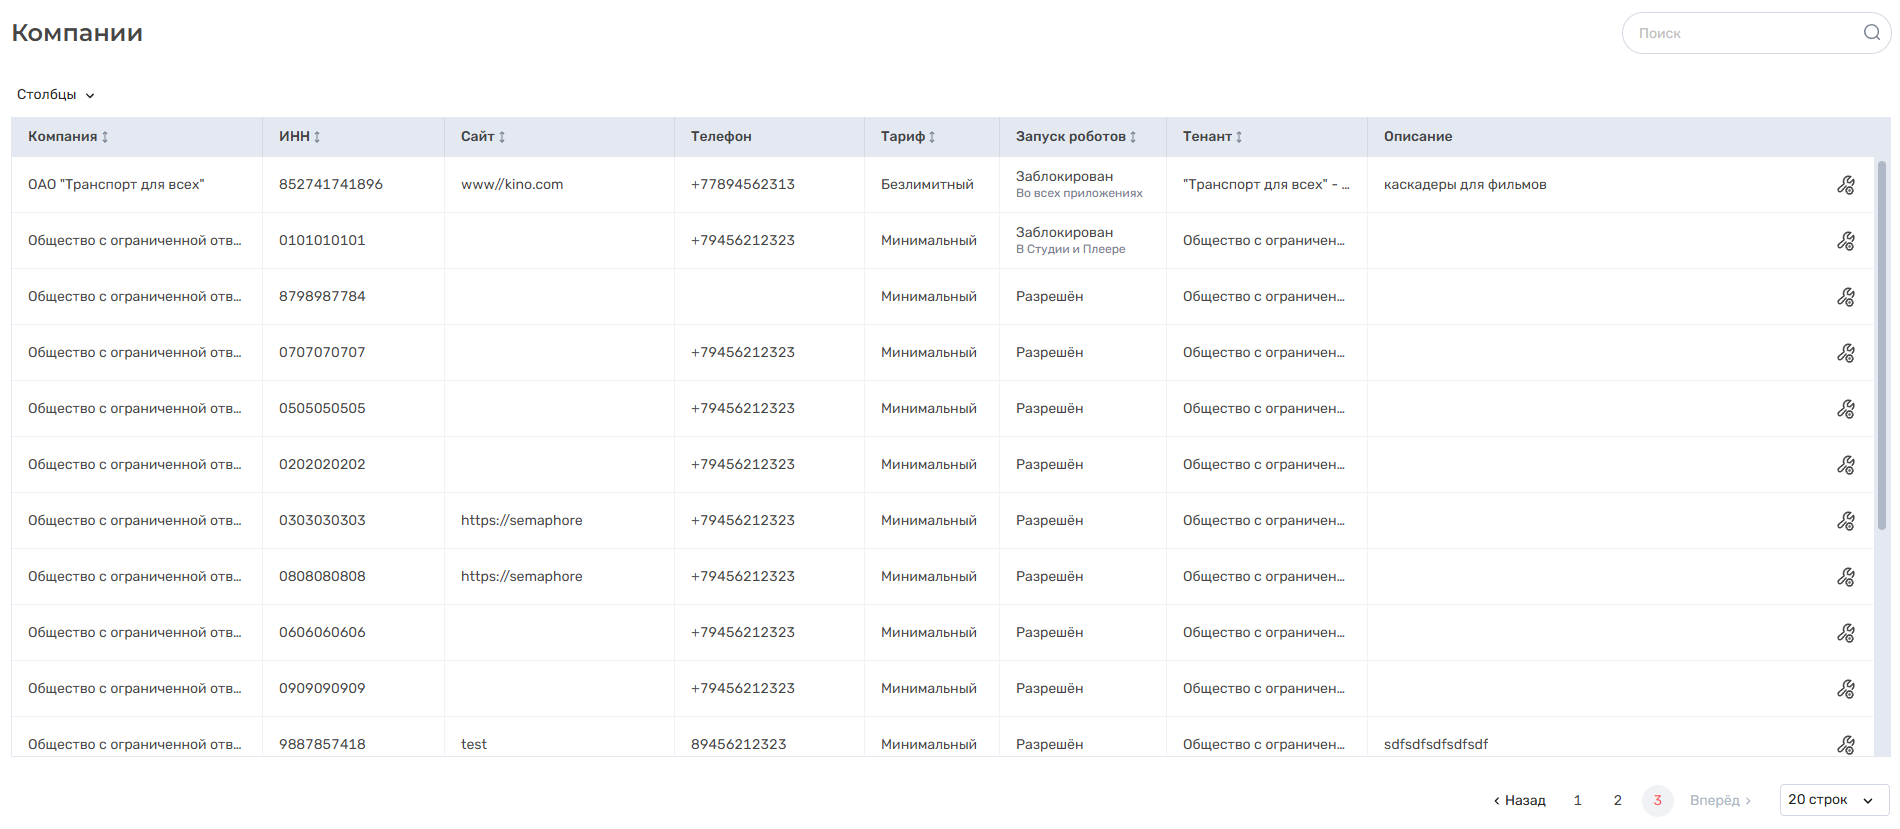Open settings icon for ОАО "Транспорт для всех" row
The image size is (1900, 829).
tap(1846, 185)
